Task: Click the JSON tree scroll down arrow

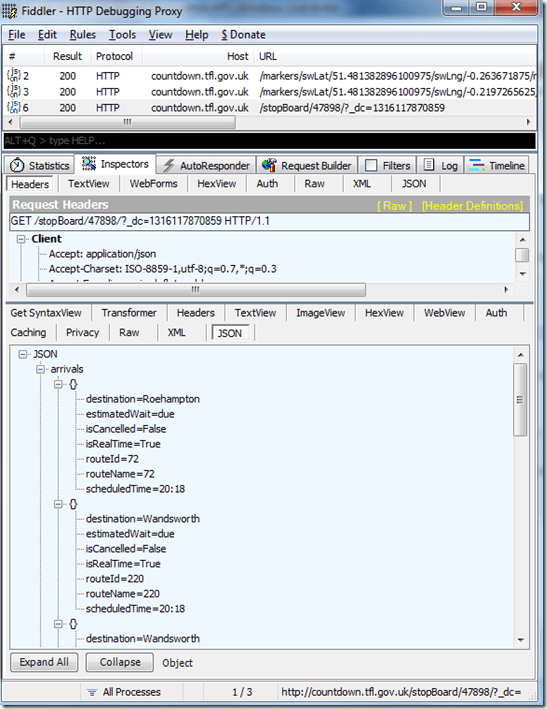Action: point(521,640)
